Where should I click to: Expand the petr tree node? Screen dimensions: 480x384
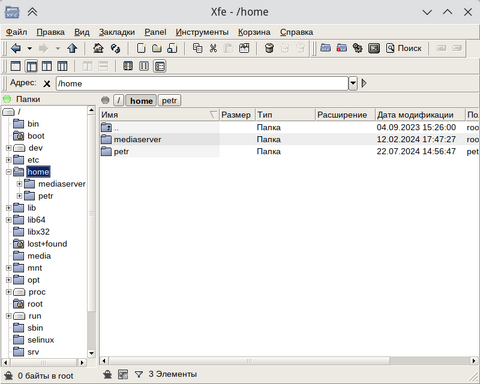(x=19, y=196)
